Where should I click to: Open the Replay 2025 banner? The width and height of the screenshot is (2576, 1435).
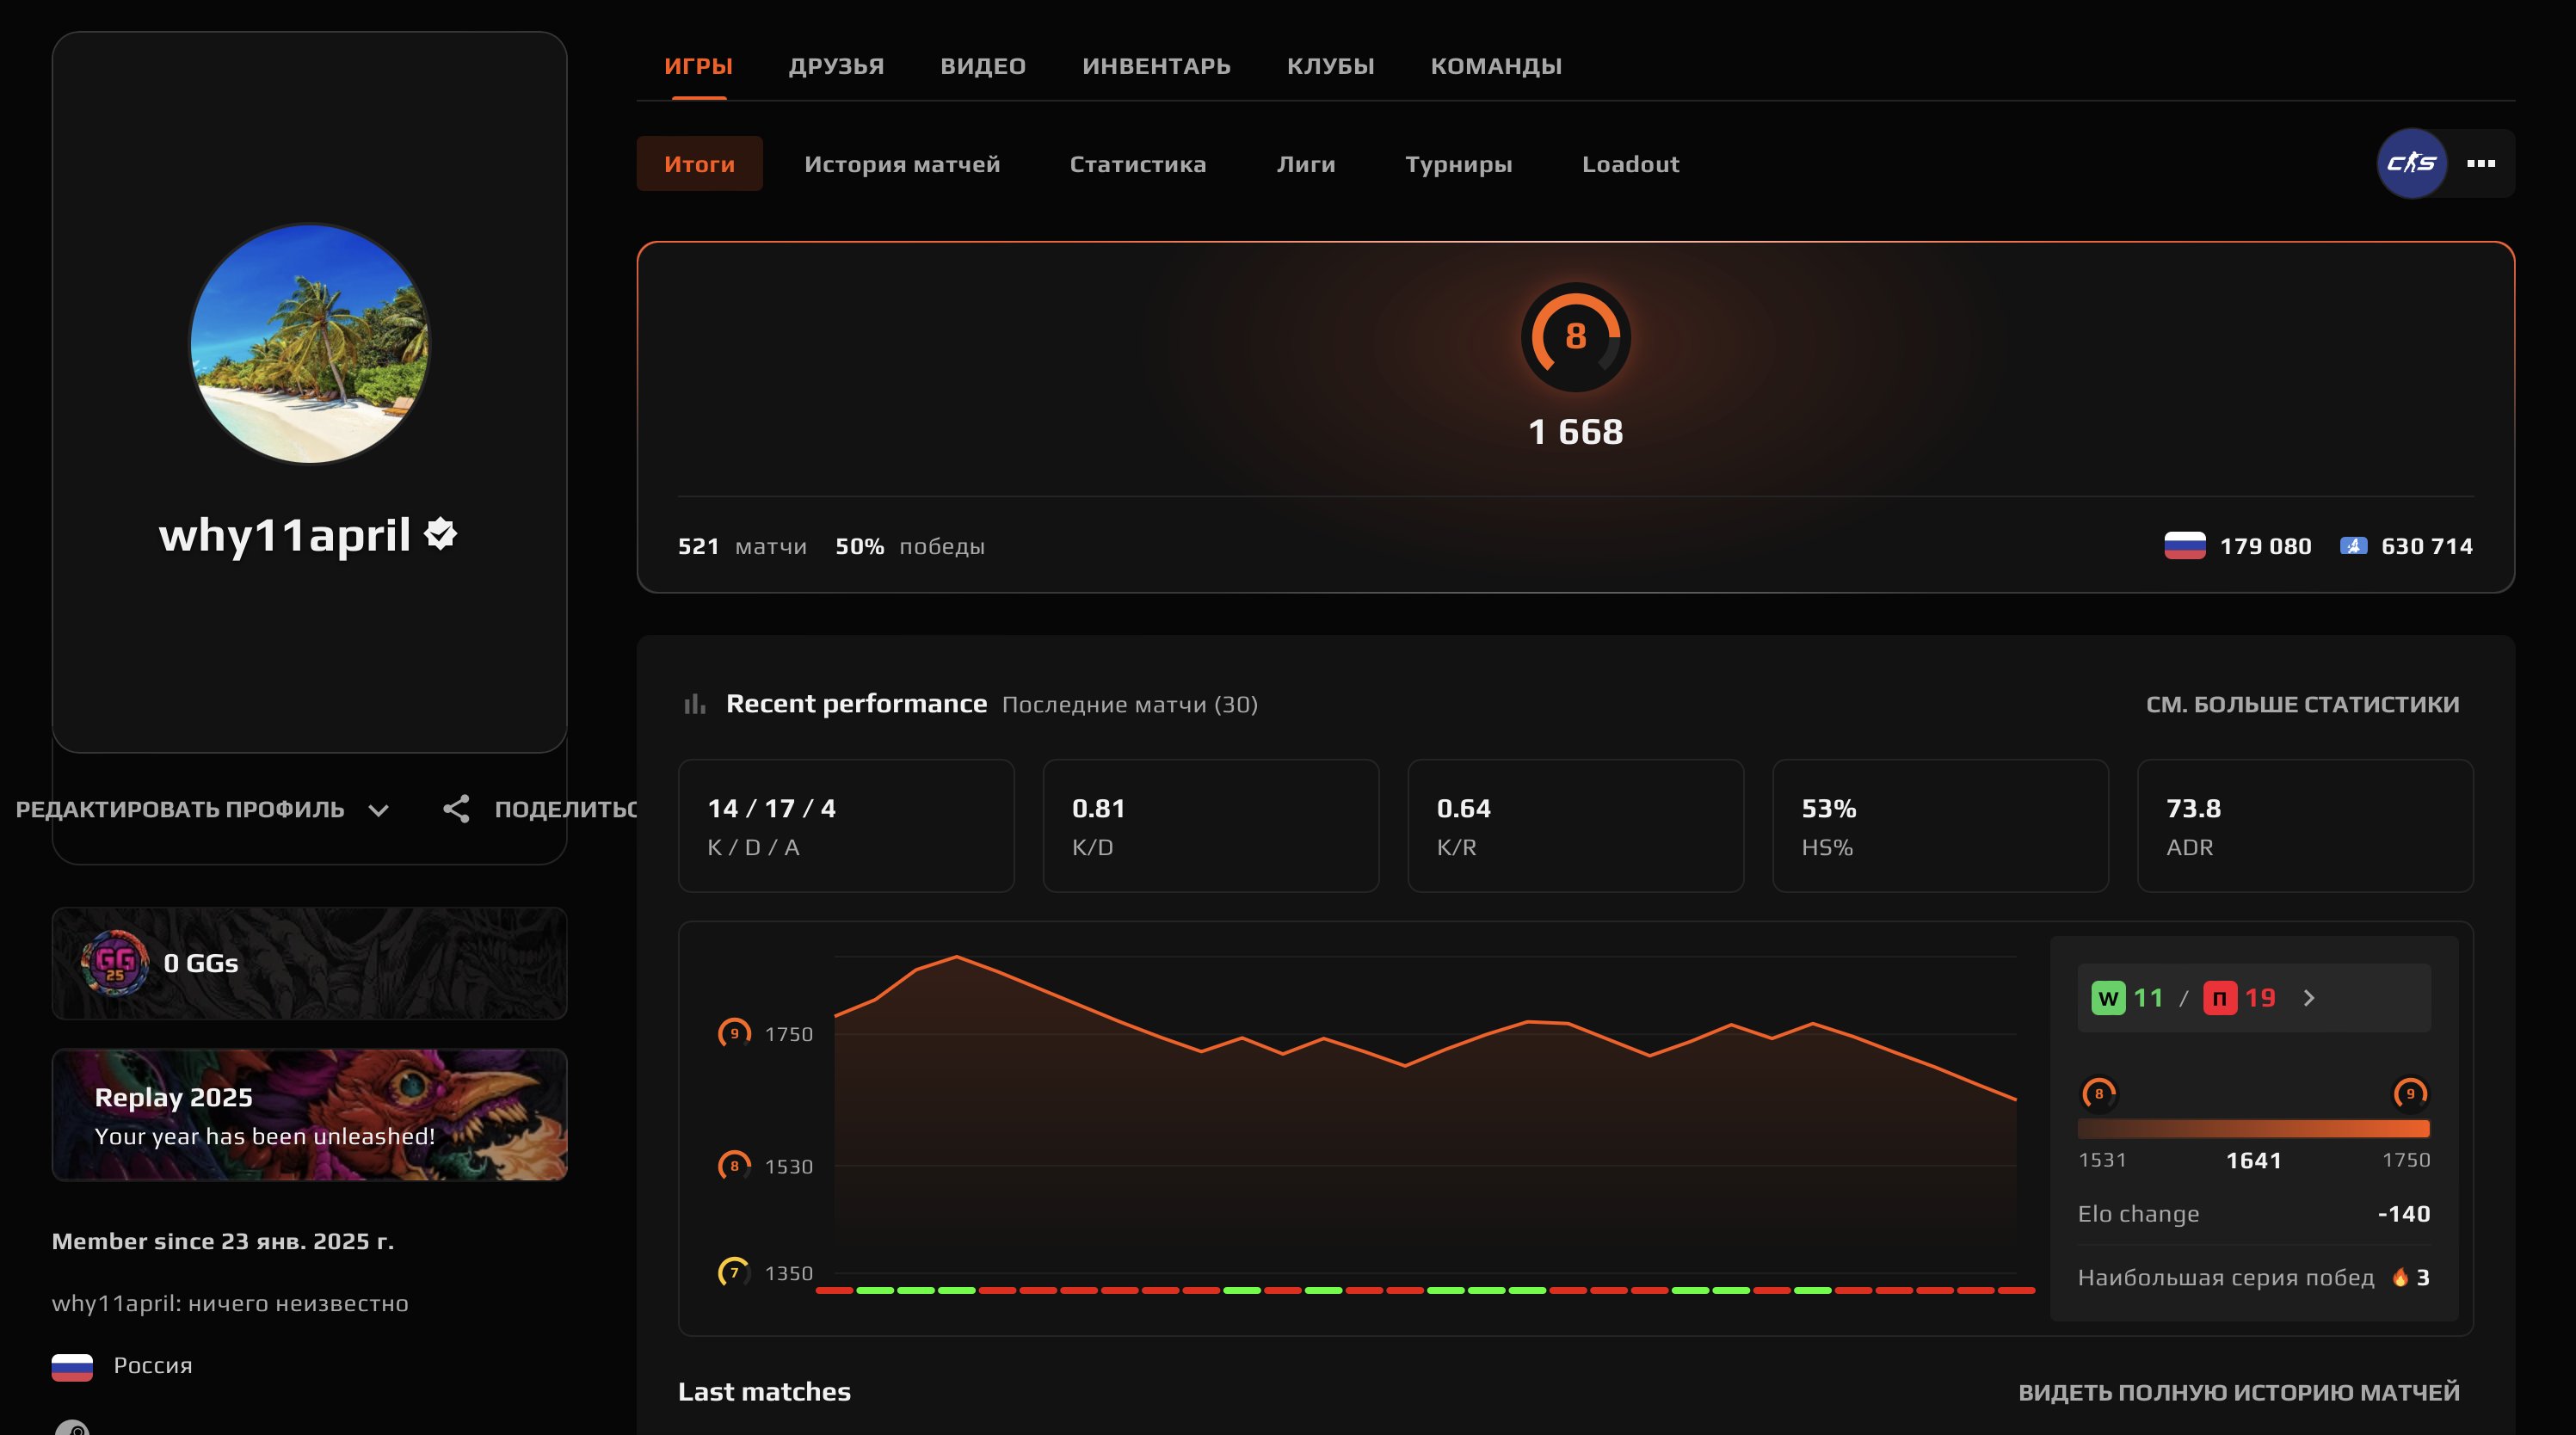click(309, 1115)
